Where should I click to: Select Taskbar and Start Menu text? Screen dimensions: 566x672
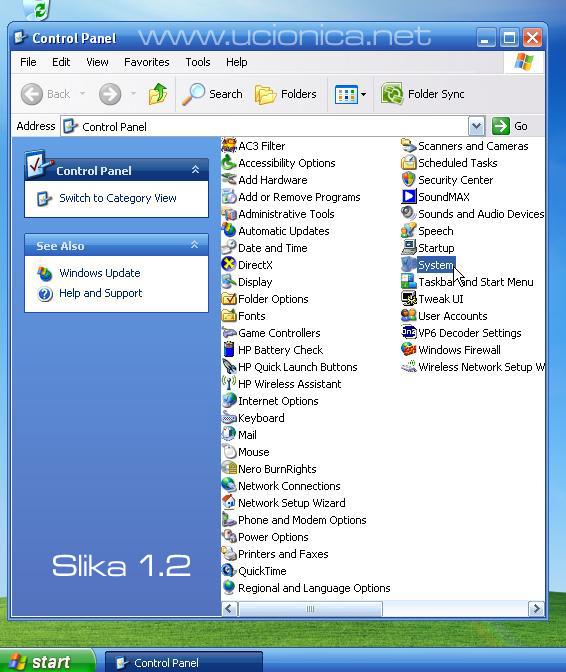pos(476,282)
